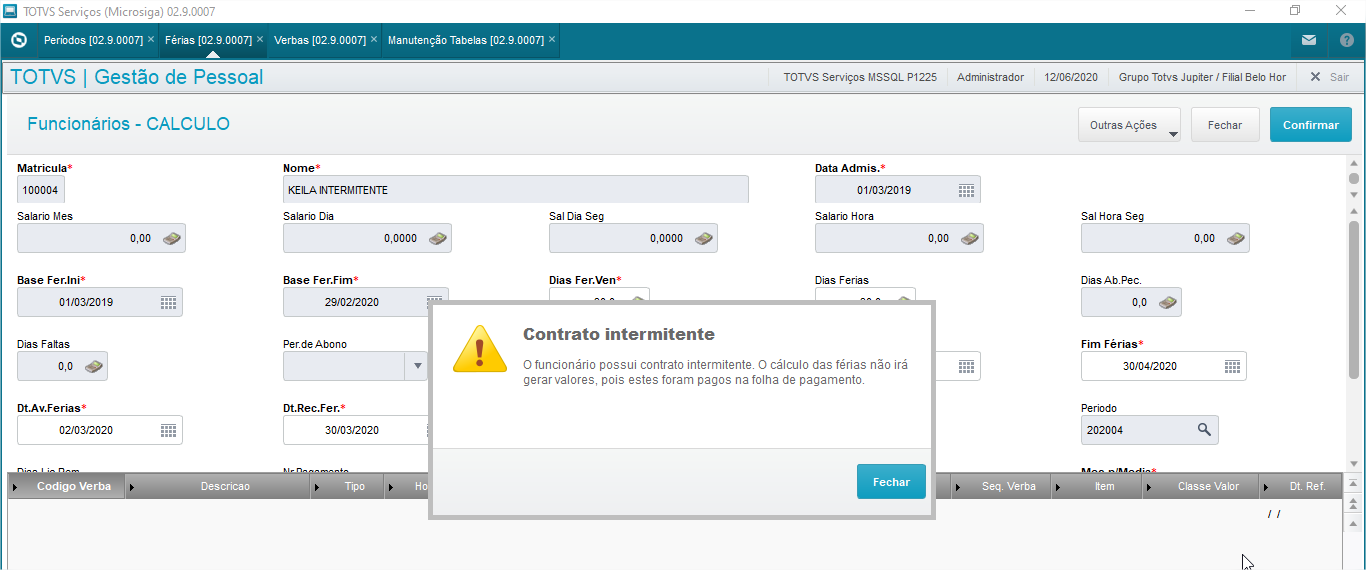The image size is (1366, 570).
Task: Click the Matricula field with 100004
Action: (41, 190)
